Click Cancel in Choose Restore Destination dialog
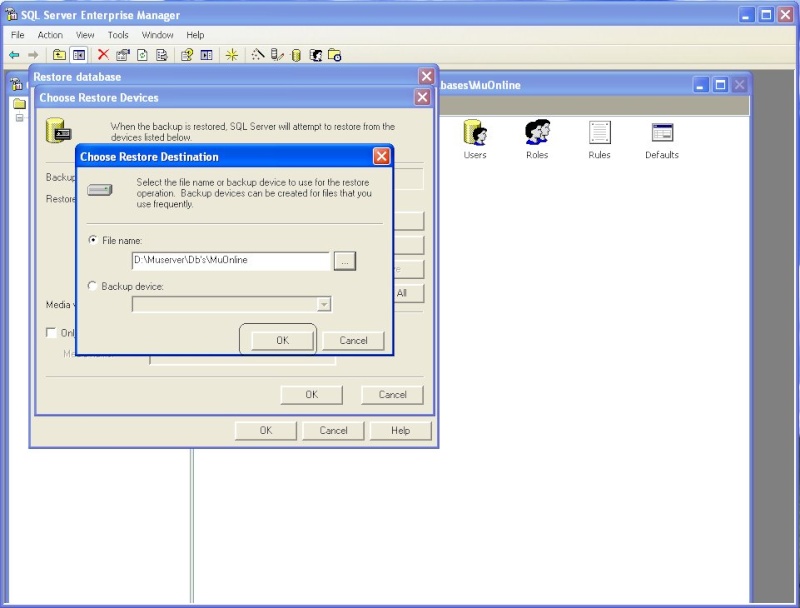800x608 pixels. 353,340
